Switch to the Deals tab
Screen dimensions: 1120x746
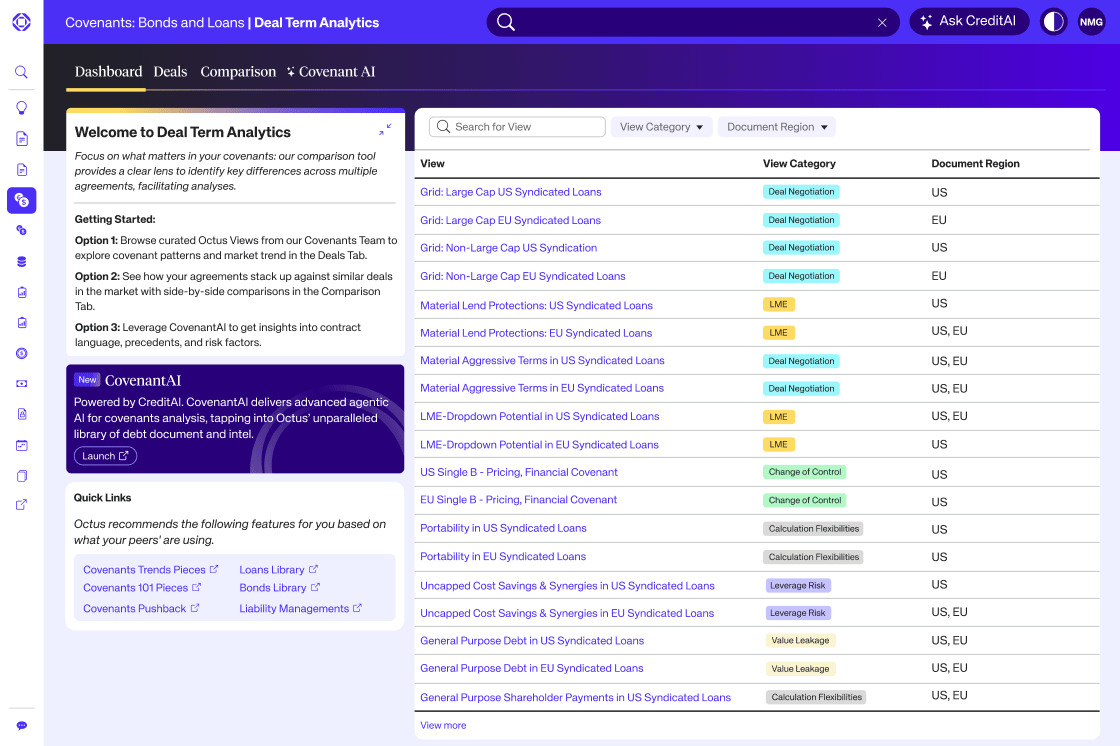(170, 72)
